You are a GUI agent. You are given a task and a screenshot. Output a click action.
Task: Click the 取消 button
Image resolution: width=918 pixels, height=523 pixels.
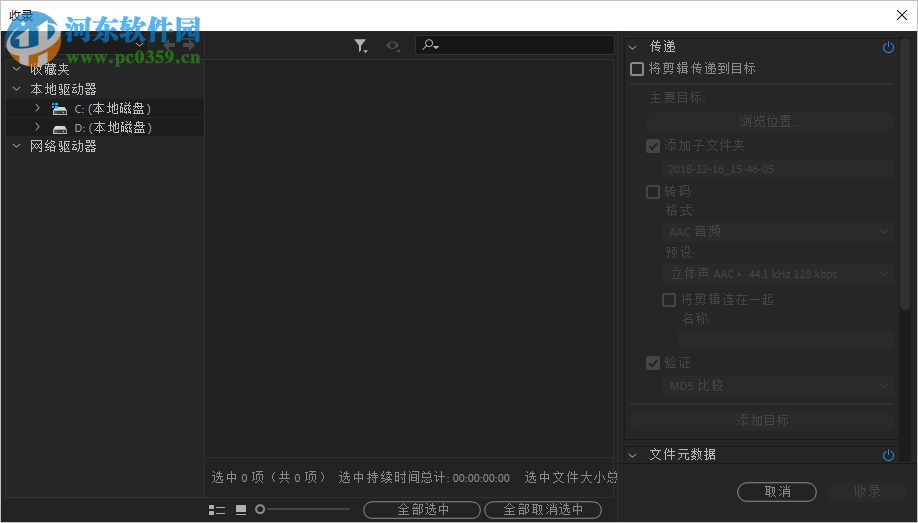(x=777, y=492)
